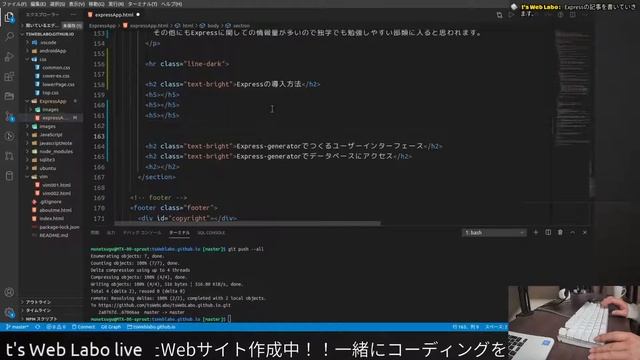This screenshot has width=640, height=360.
Task: Click the horizontal scrollbar in editor
Action: (247, 223)
